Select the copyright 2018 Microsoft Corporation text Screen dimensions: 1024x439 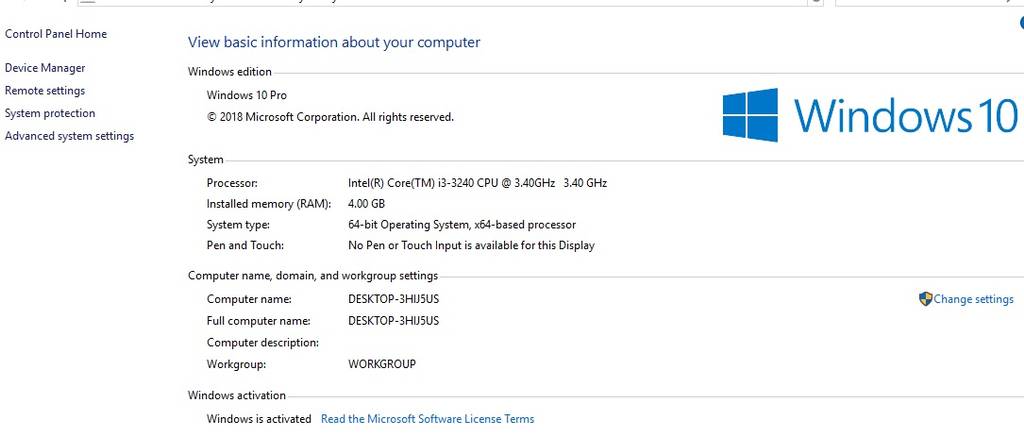(x=330, y=118)
